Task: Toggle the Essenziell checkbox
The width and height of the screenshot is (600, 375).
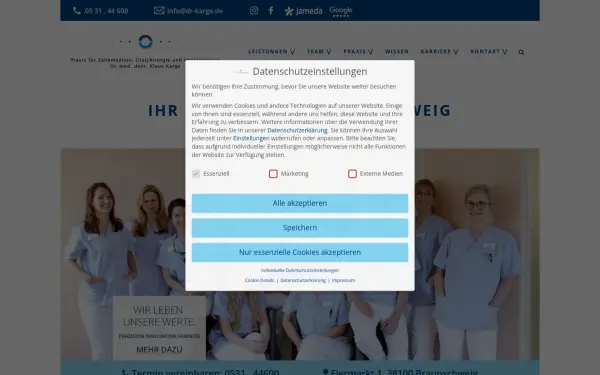Action: [196, 174]
